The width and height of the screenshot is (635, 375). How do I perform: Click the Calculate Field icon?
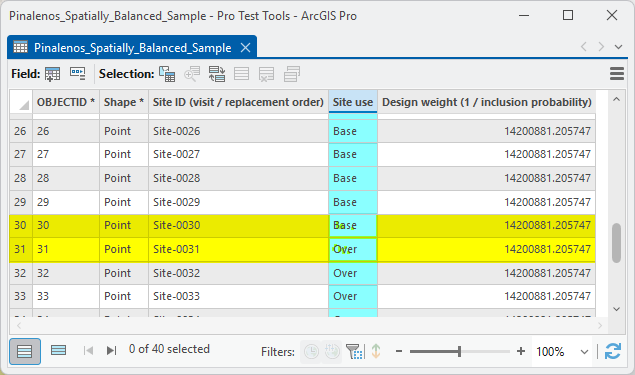(77, 74)
